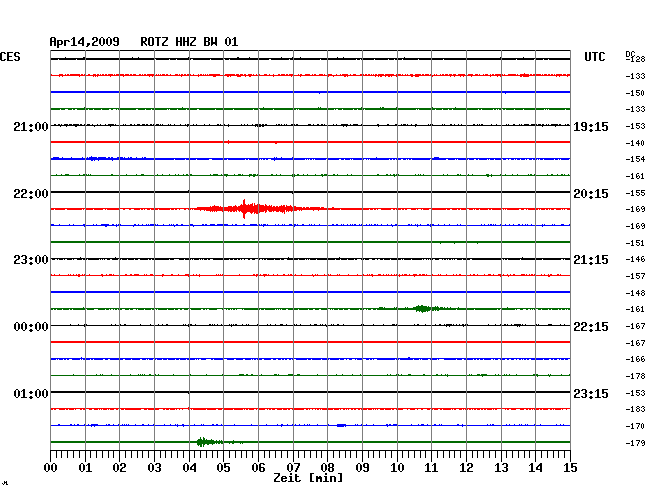Click the x-axis tick label 11

click(431, 468)
